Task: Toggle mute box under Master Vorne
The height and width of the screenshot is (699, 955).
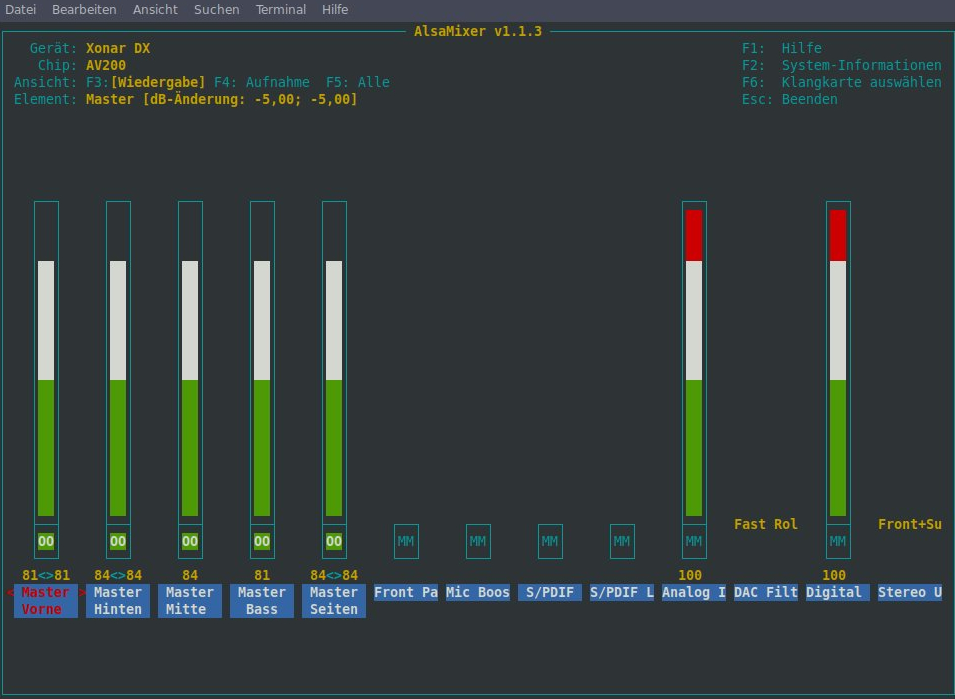Action: pos(46,541)
